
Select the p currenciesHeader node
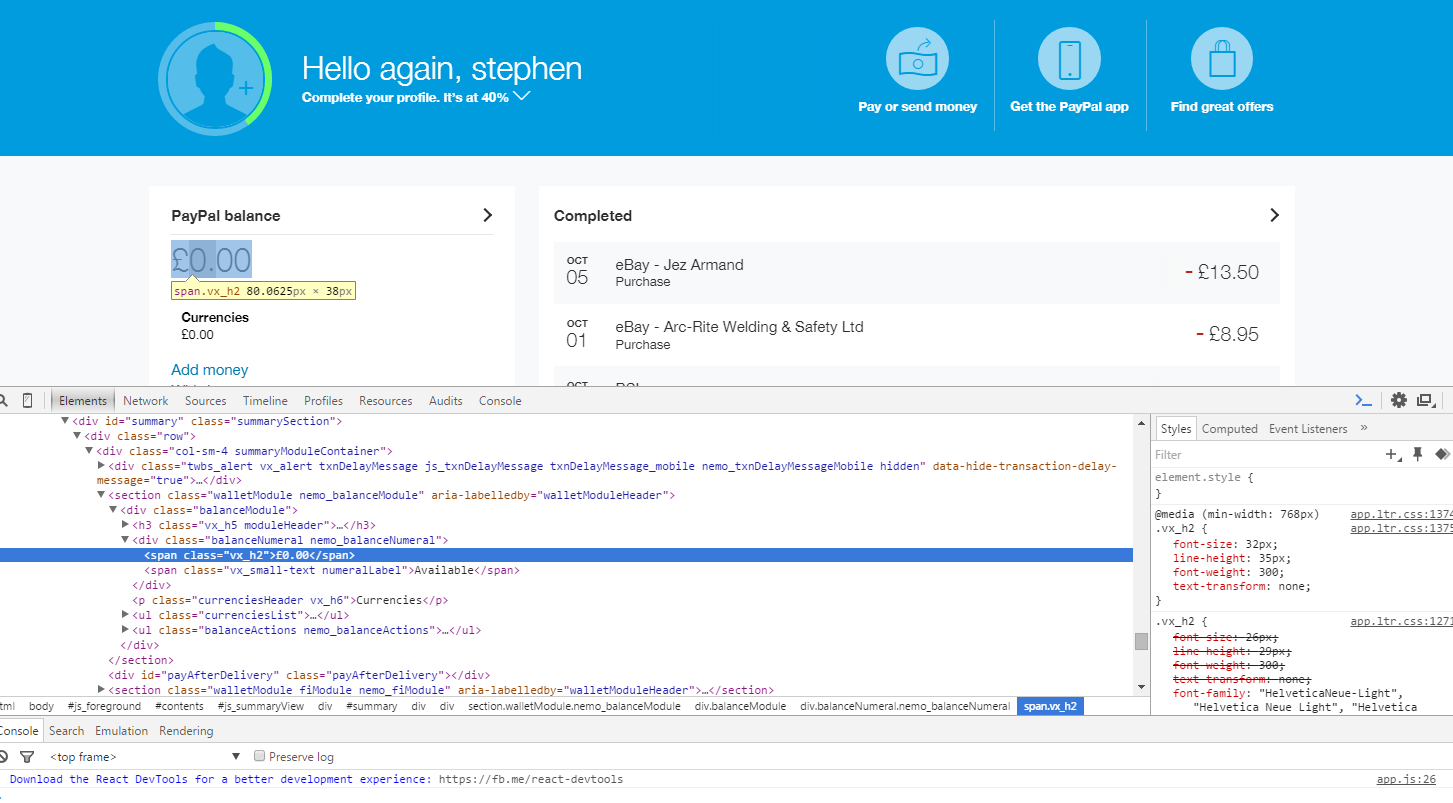click(290, 600)
